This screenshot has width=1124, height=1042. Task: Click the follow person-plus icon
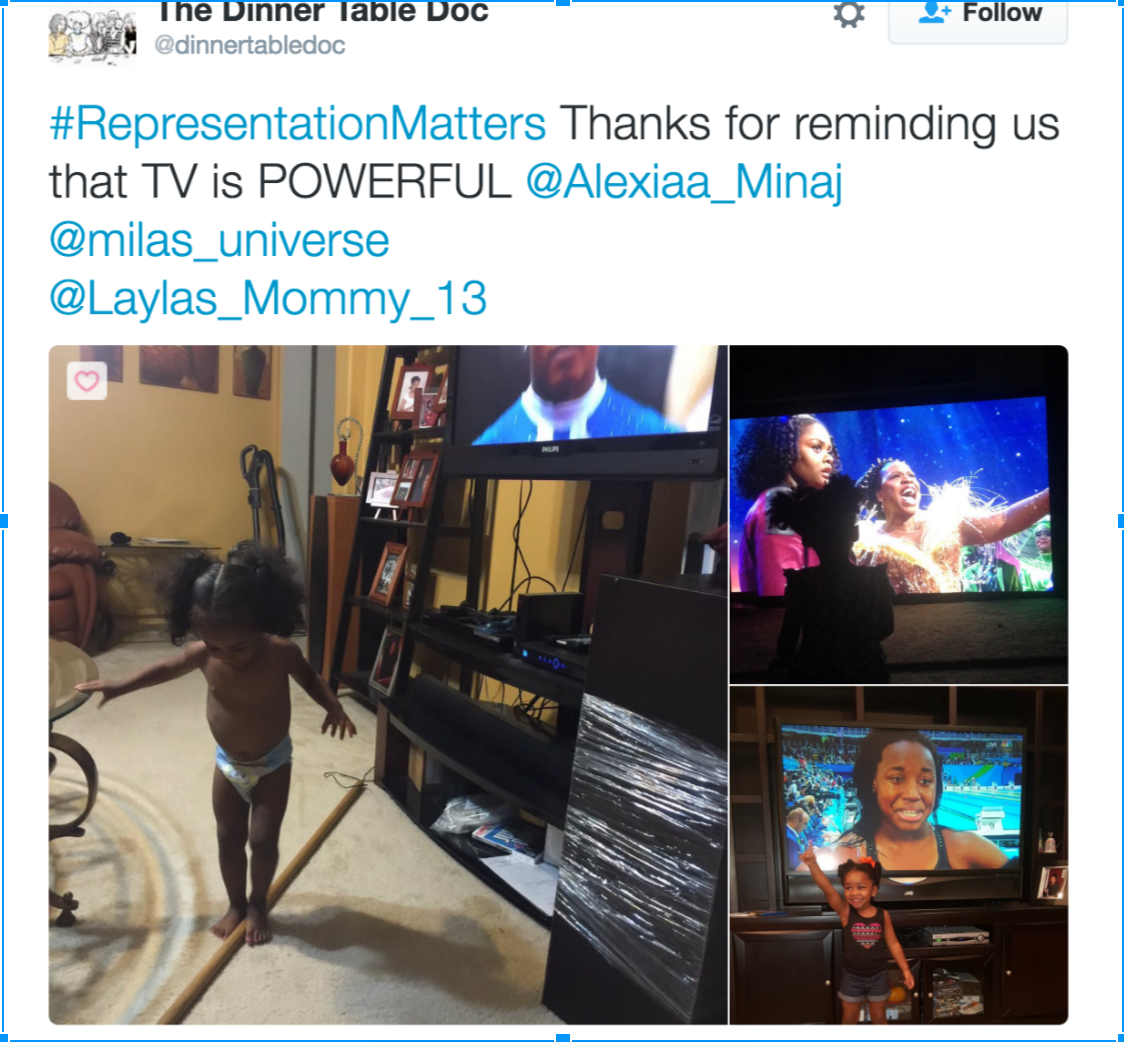coord(934,12)
